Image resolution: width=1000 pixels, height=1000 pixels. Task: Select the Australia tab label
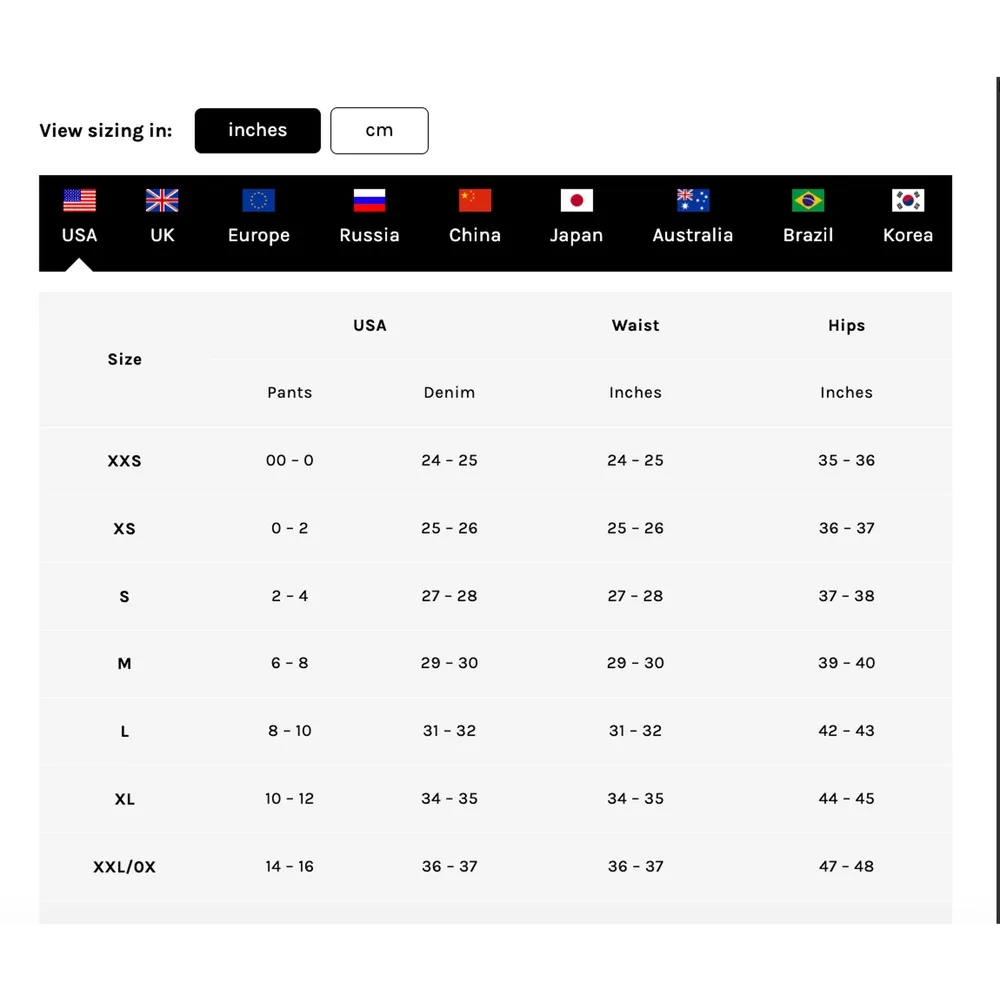click(x=692, y=236)
